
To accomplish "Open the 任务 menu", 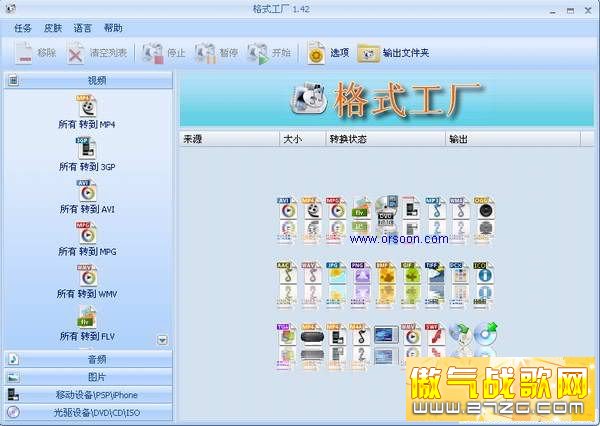I will [x=23, y=28].
